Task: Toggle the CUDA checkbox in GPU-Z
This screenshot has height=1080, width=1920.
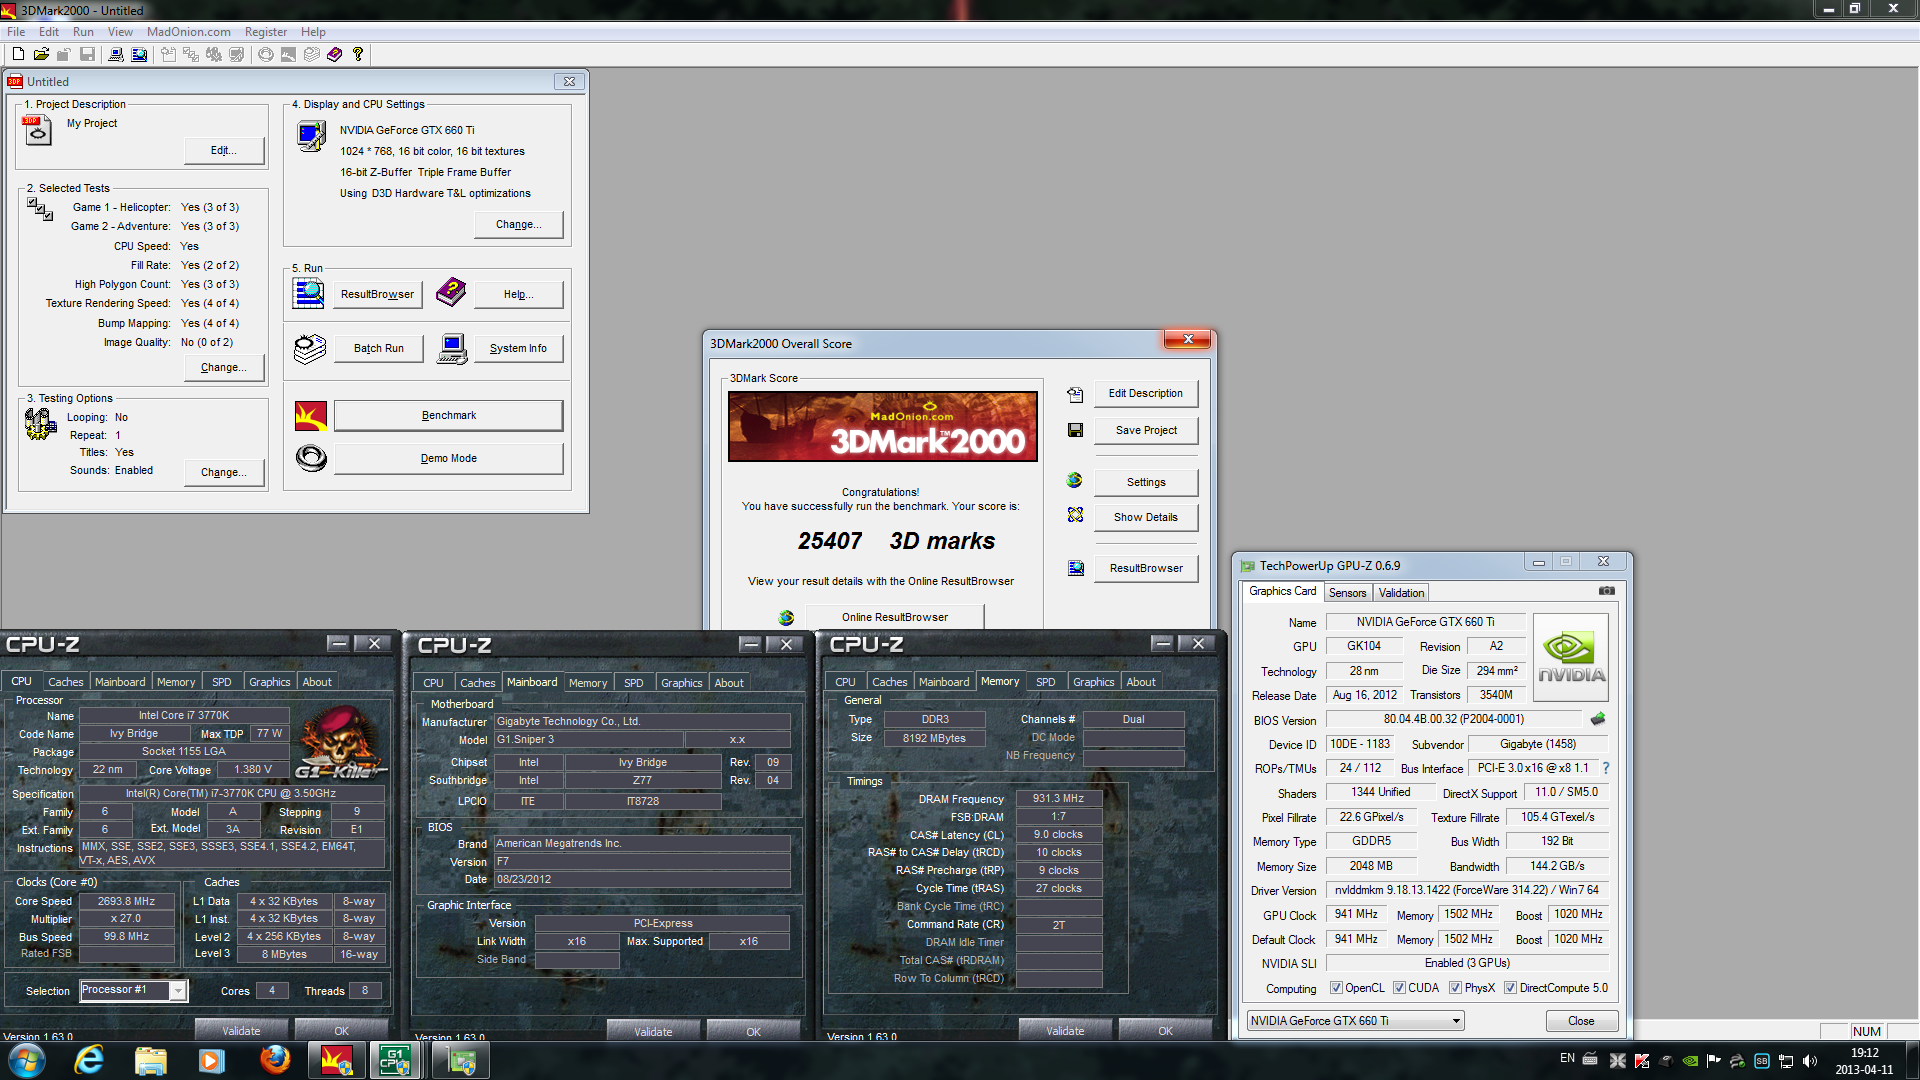Action: (1399, 988)
